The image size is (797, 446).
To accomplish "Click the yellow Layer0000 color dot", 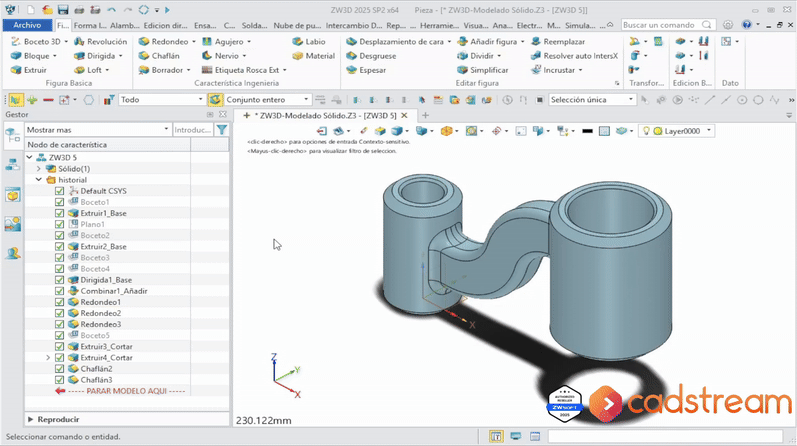I will [658, 131].
